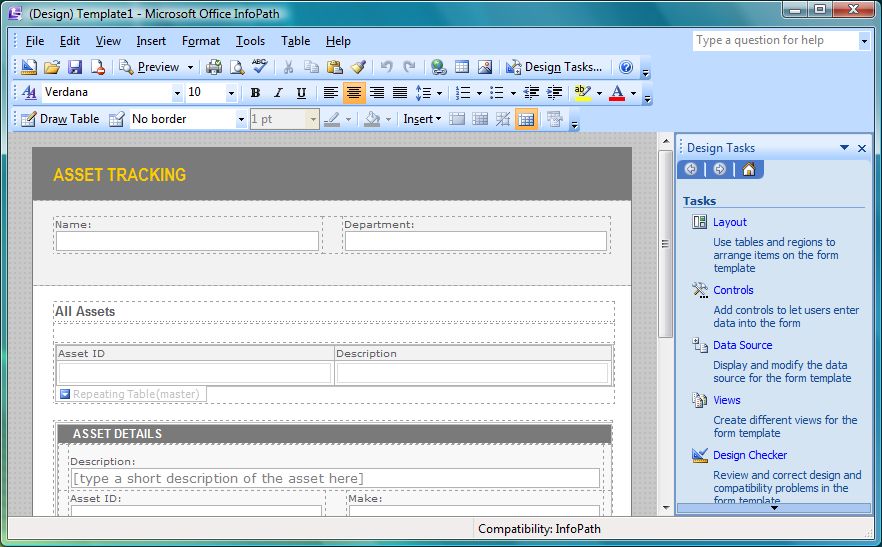Open the Verdana font dropdown
Image resolution: width=882 pixels, height=547 pixels.
pyautogui.click(x=177, y=93)
